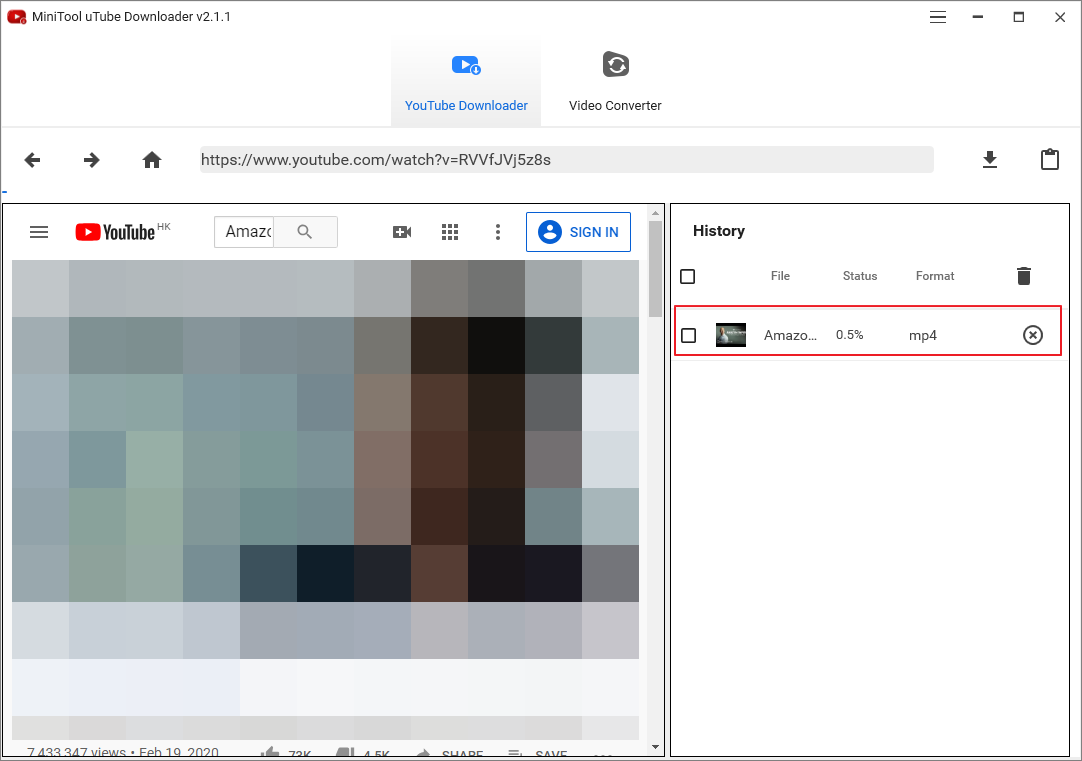Open the hamburger main menu in title bar

pos(938,17)
